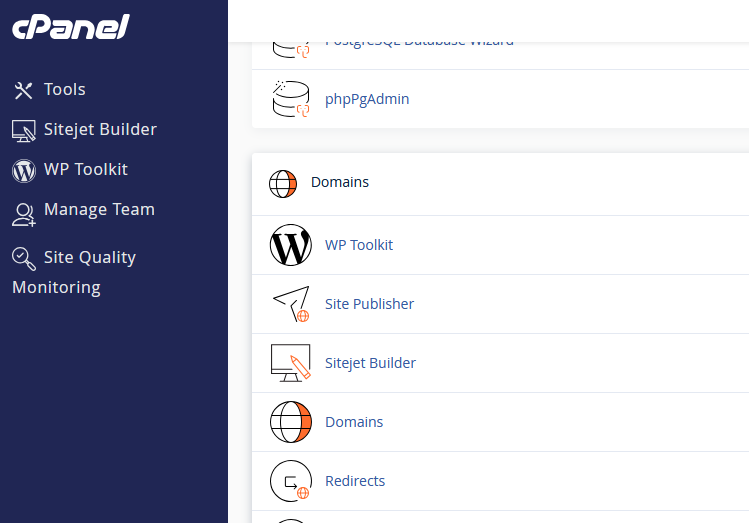Screen dimensions: 749x523
Task: Open the WP Toolkit link in Domains
Action: [359, 245]
